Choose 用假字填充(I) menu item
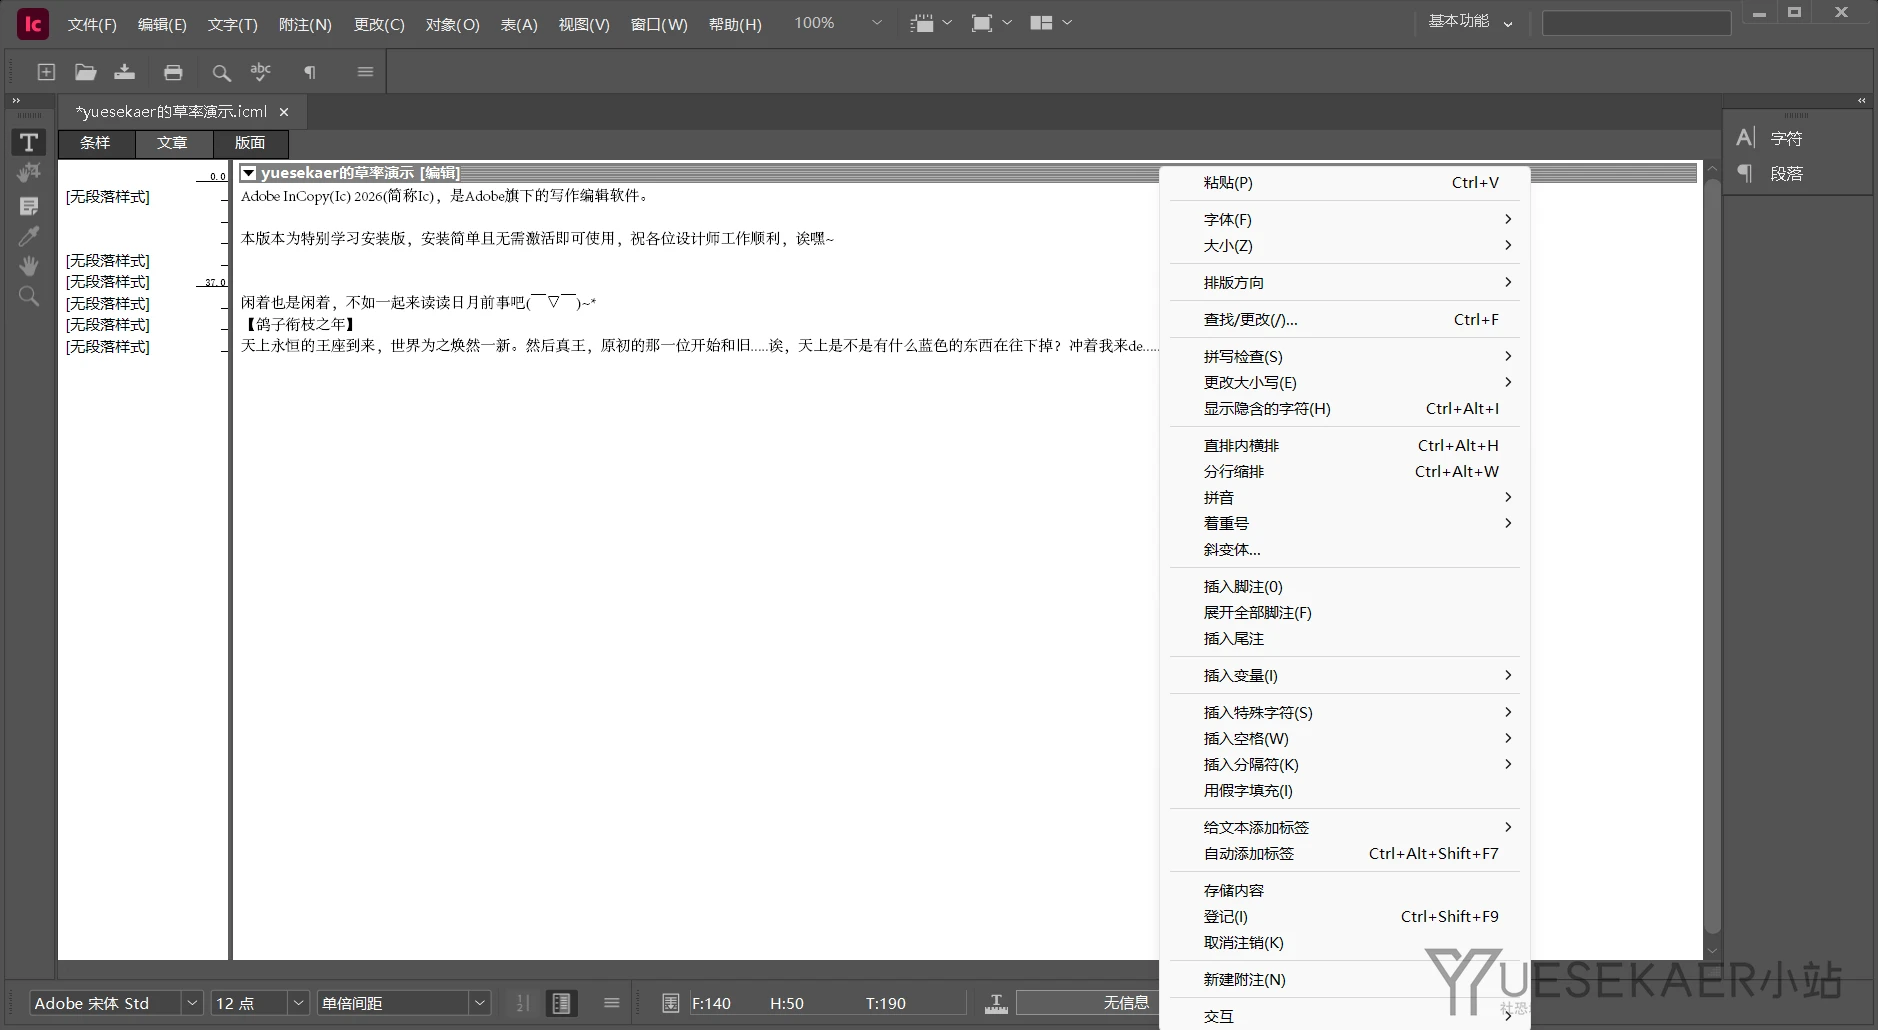Screen dimensions: 1878x1030 pos(1345,791)
